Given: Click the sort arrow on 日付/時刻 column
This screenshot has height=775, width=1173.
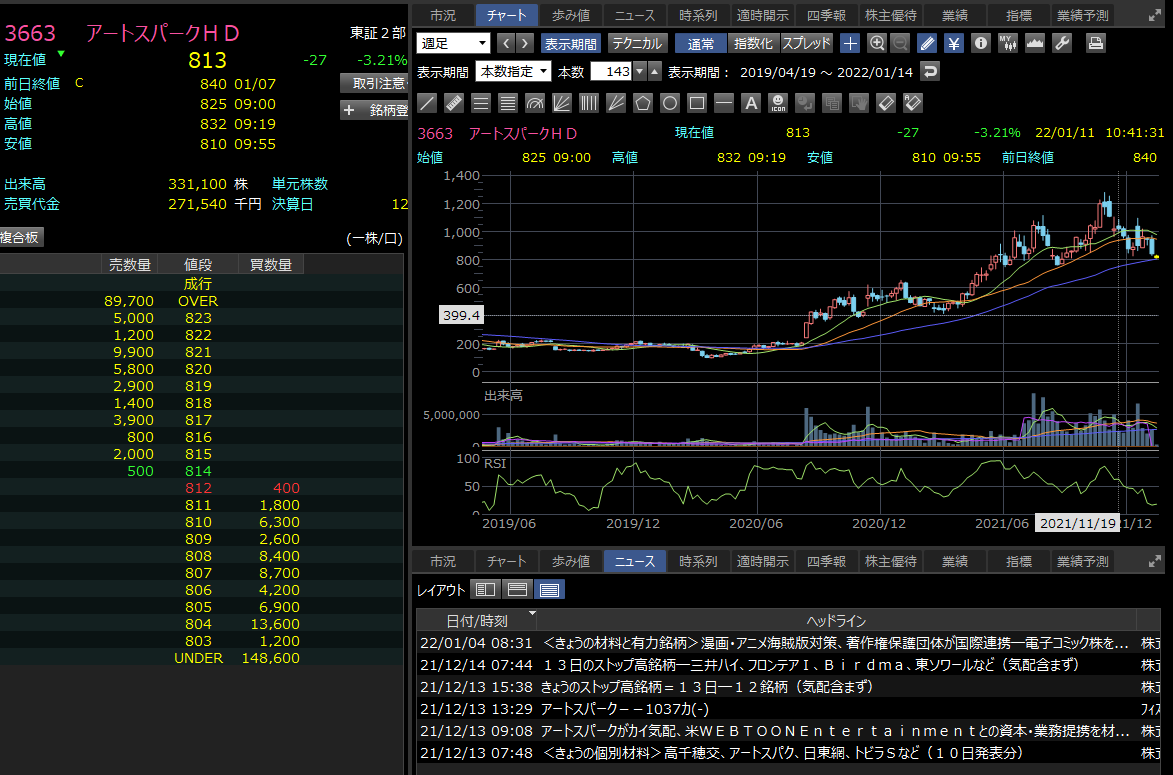Looking at the screenshot, I should pyautogui.click(x=532, y=613).
